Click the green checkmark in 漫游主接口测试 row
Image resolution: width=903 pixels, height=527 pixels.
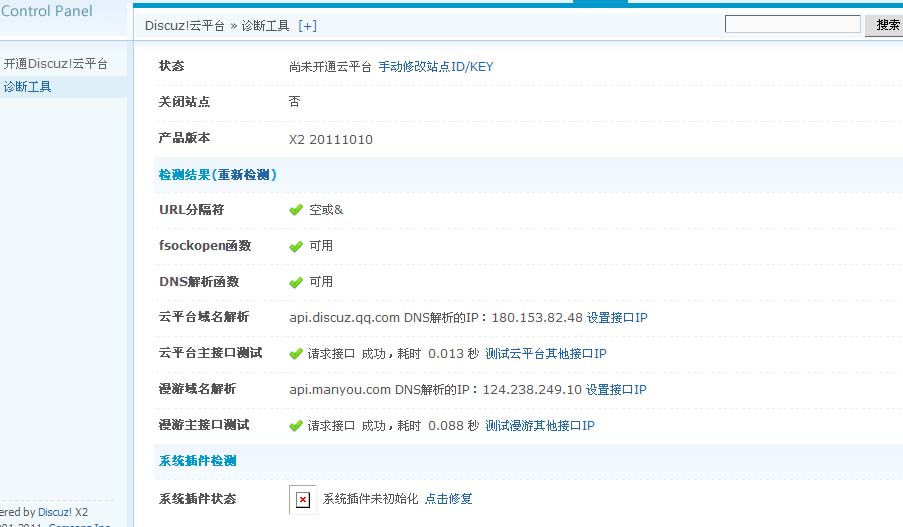(x=296, y=426)
